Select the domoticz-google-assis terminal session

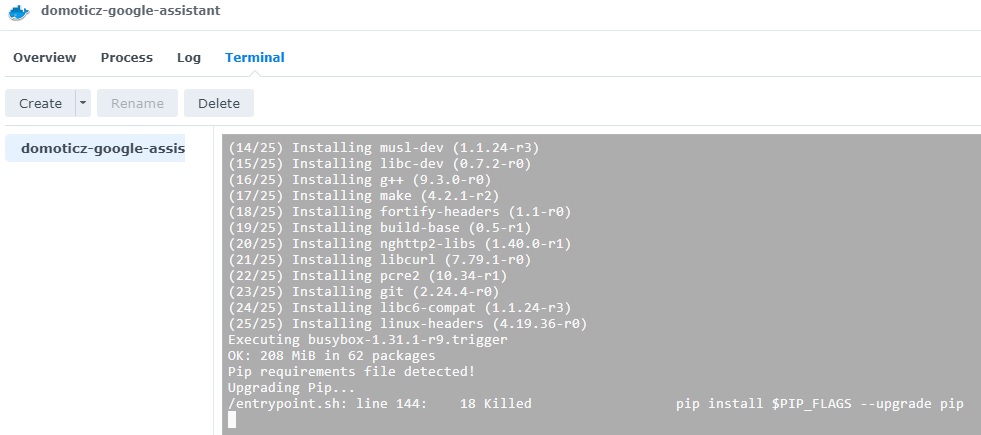(x=95, y=148)
